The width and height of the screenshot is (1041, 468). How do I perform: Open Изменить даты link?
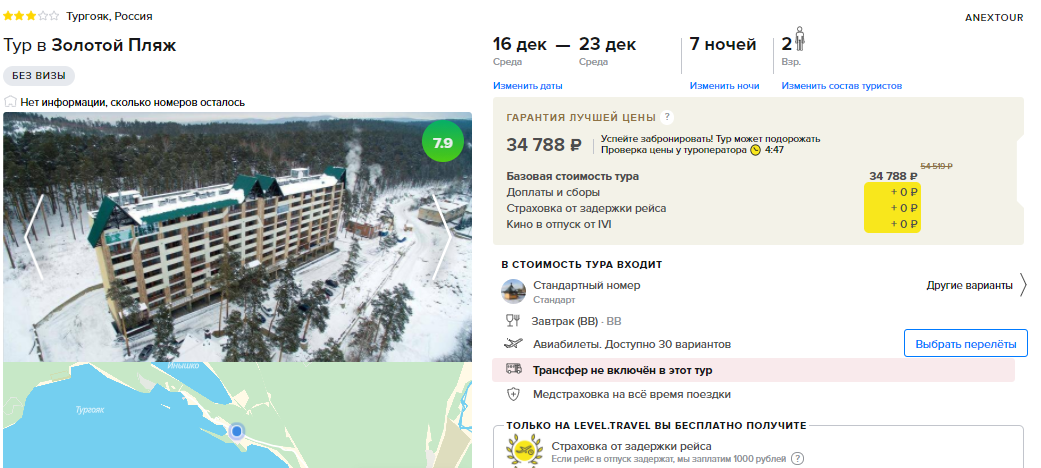coord(528,86)
